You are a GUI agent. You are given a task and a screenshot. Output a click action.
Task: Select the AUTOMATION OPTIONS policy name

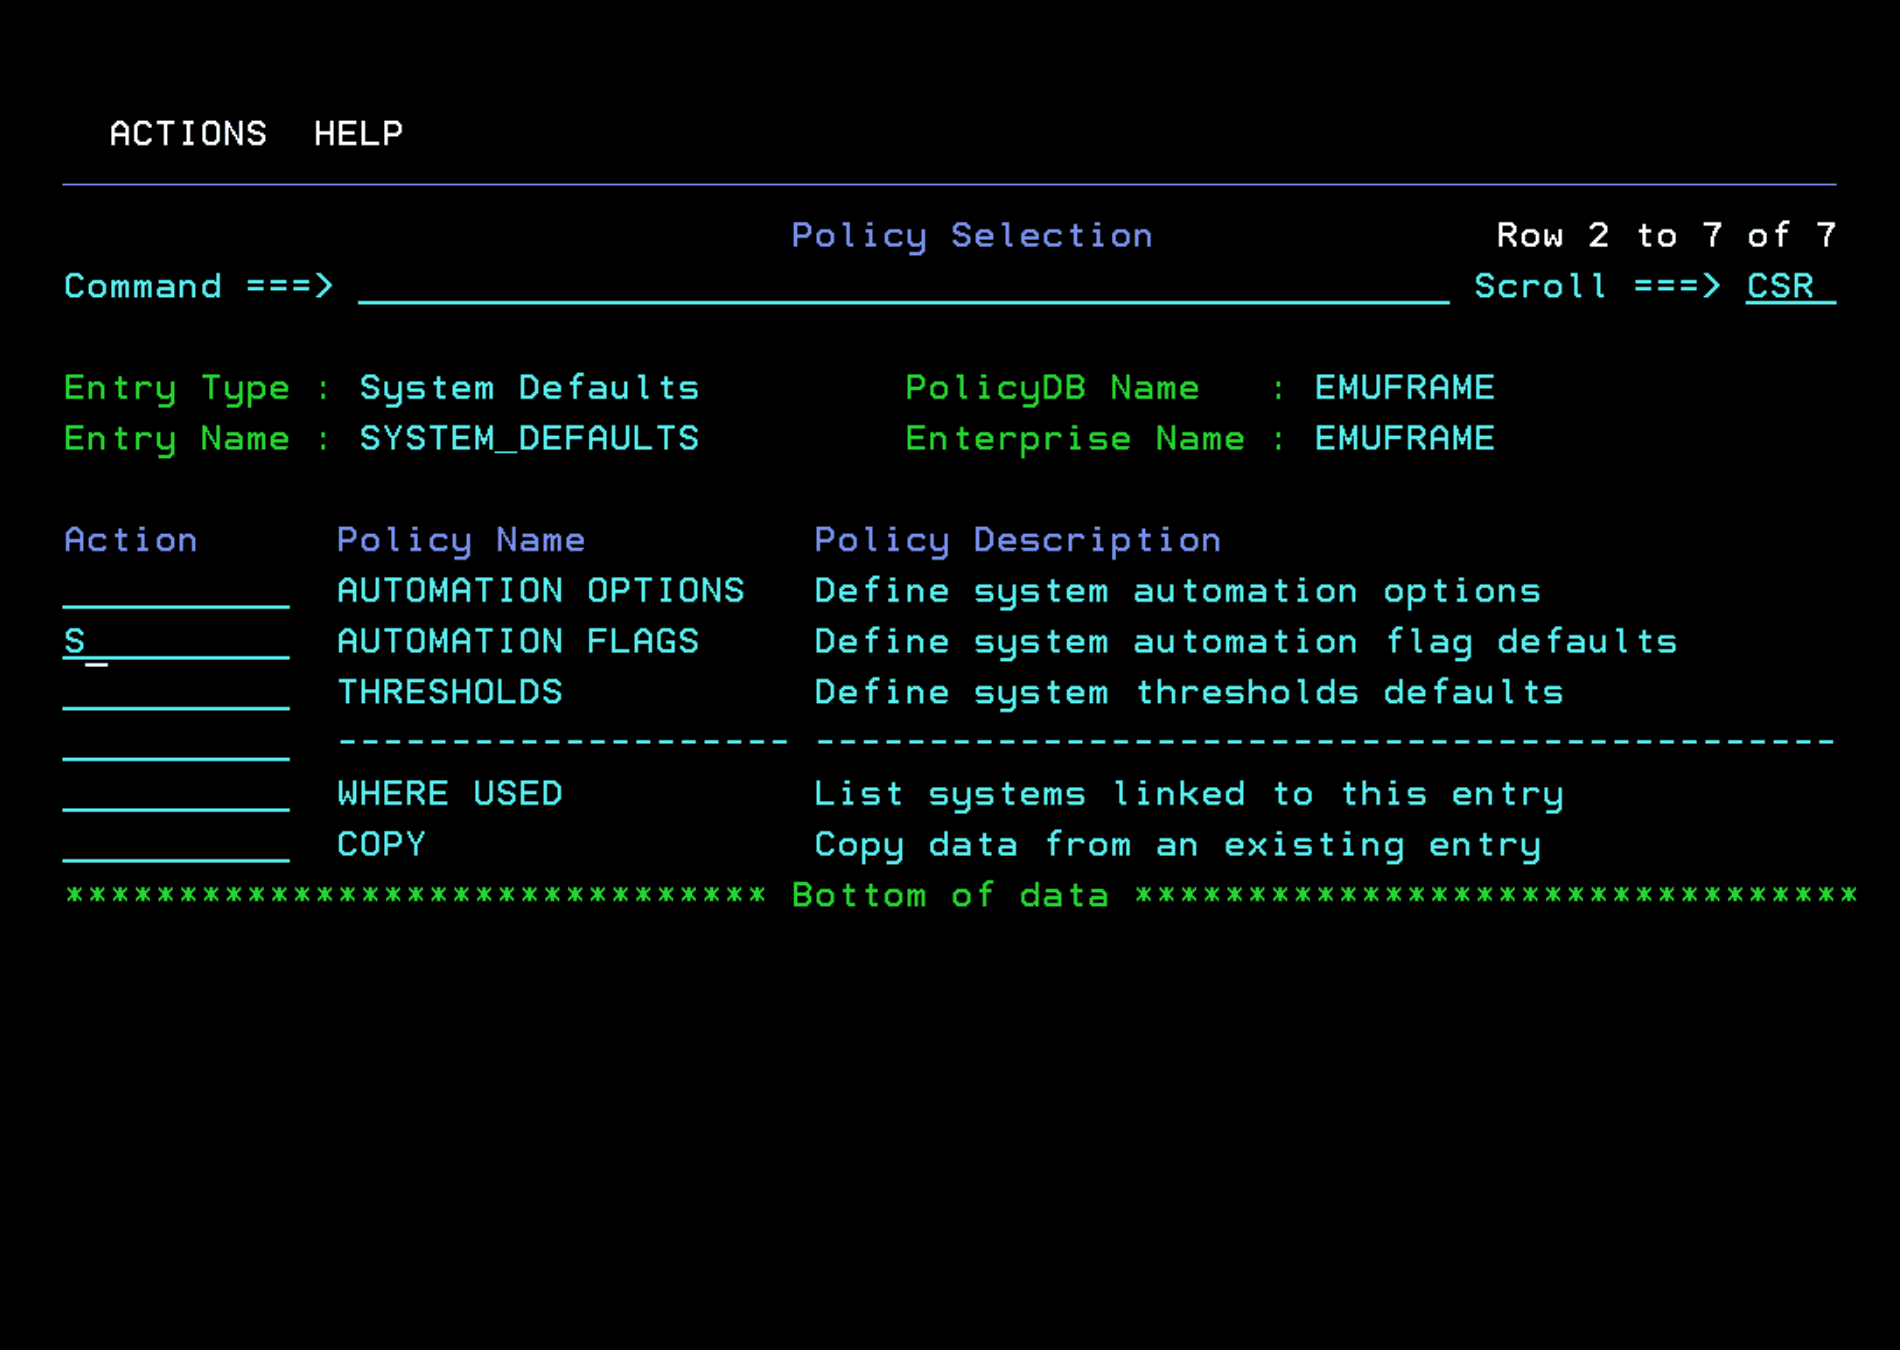pos(540,590)
